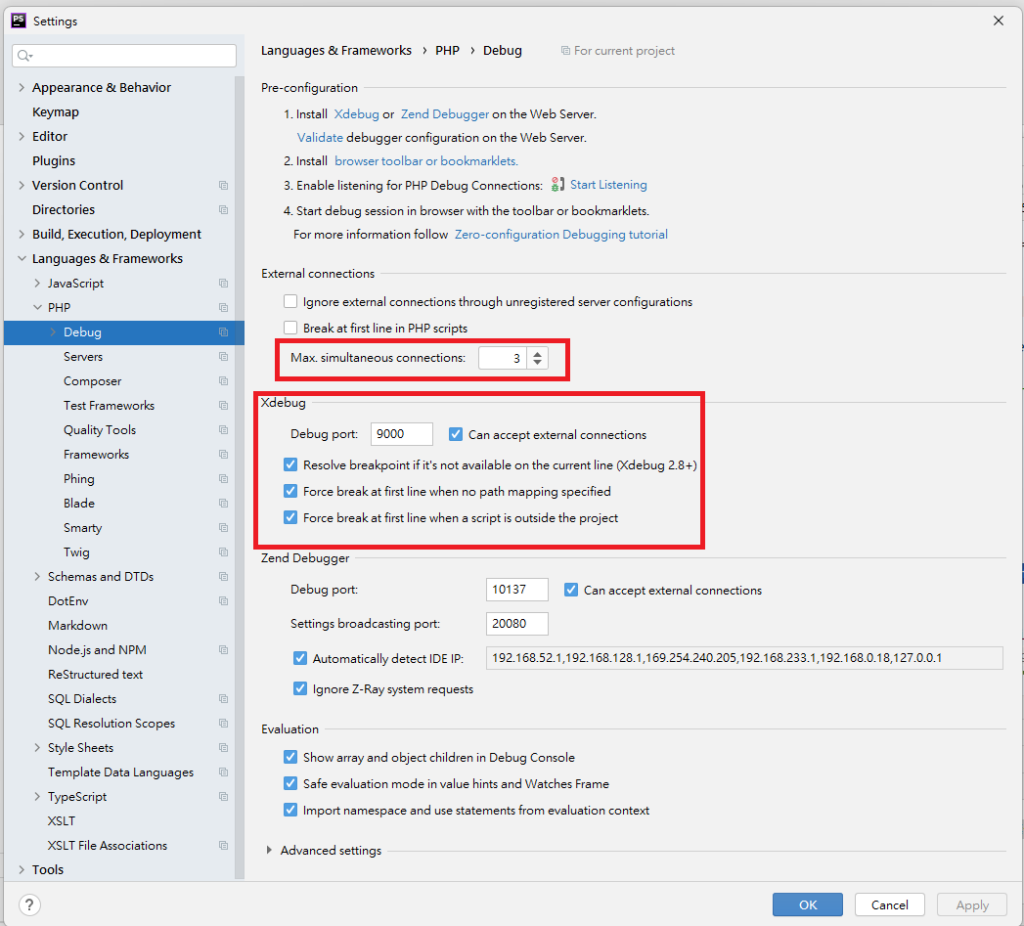
Task: Uncheck Xdebug Can accept external connections
Action: (x=456, y=435)
